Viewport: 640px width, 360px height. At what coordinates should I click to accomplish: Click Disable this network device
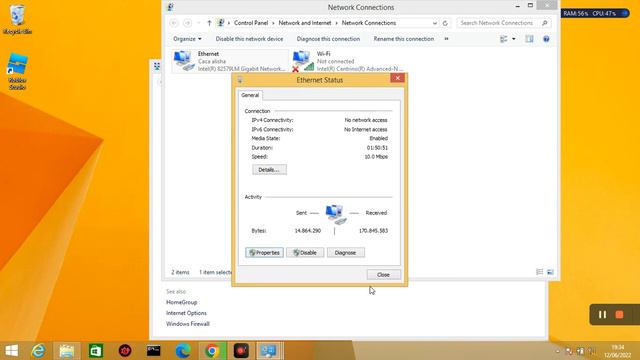(x=249, y=39)
